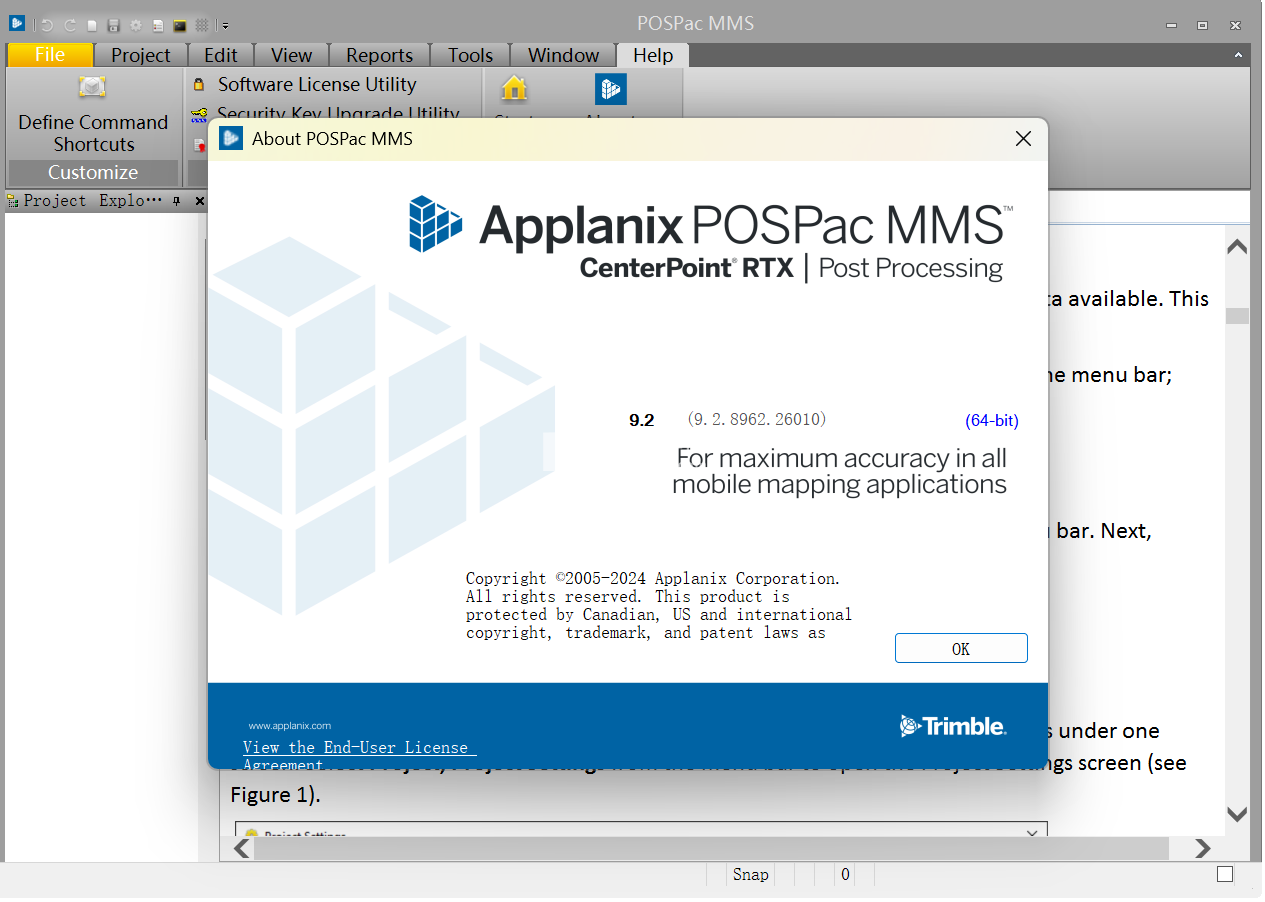Screen dimensions: 1265x902
Task: Click the square box icon in status bar corner
Action: click(1225, 875)
